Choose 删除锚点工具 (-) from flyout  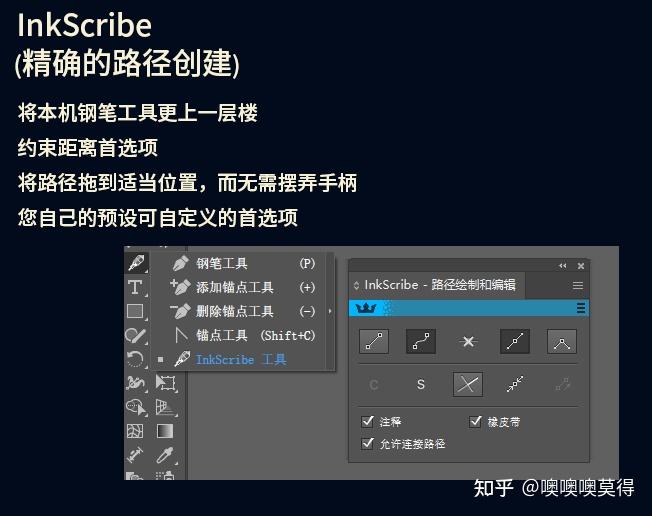243,311
